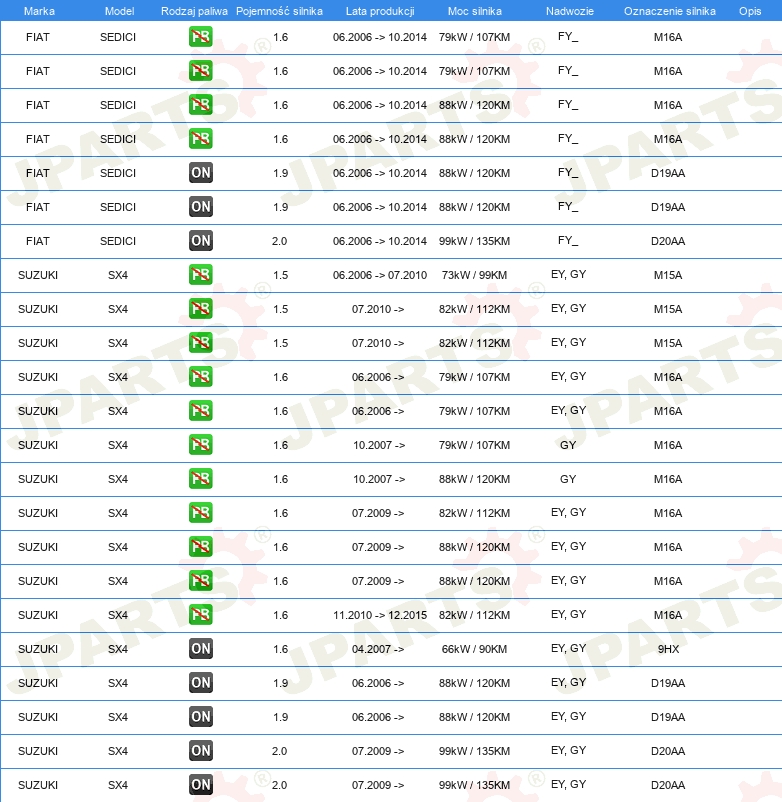Image resolution: width=782 pixels, height=802 pixels.
Task: Click the PB icon for SX4 1.6 07.2009 82kW / 112KM
Action: pos(201,513)
